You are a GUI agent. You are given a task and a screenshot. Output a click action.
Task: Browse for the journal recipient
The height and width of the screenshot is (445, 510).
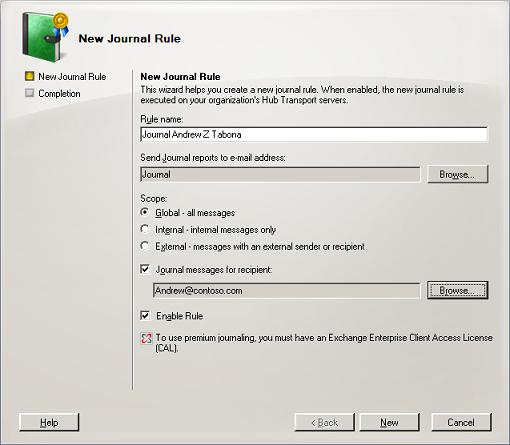coord(457,290)
